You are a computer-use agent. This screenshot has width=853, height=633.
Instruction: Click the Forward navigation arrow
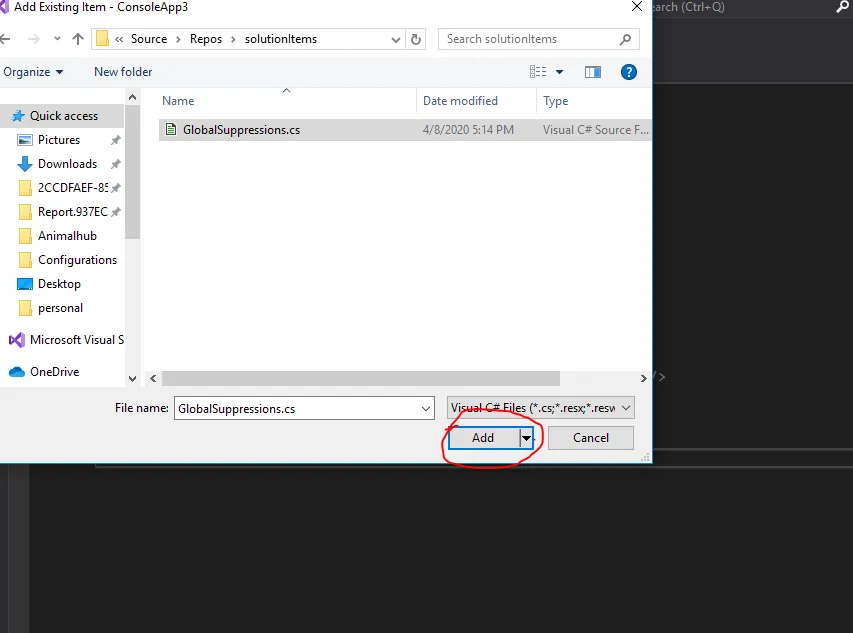click(34, 39)
